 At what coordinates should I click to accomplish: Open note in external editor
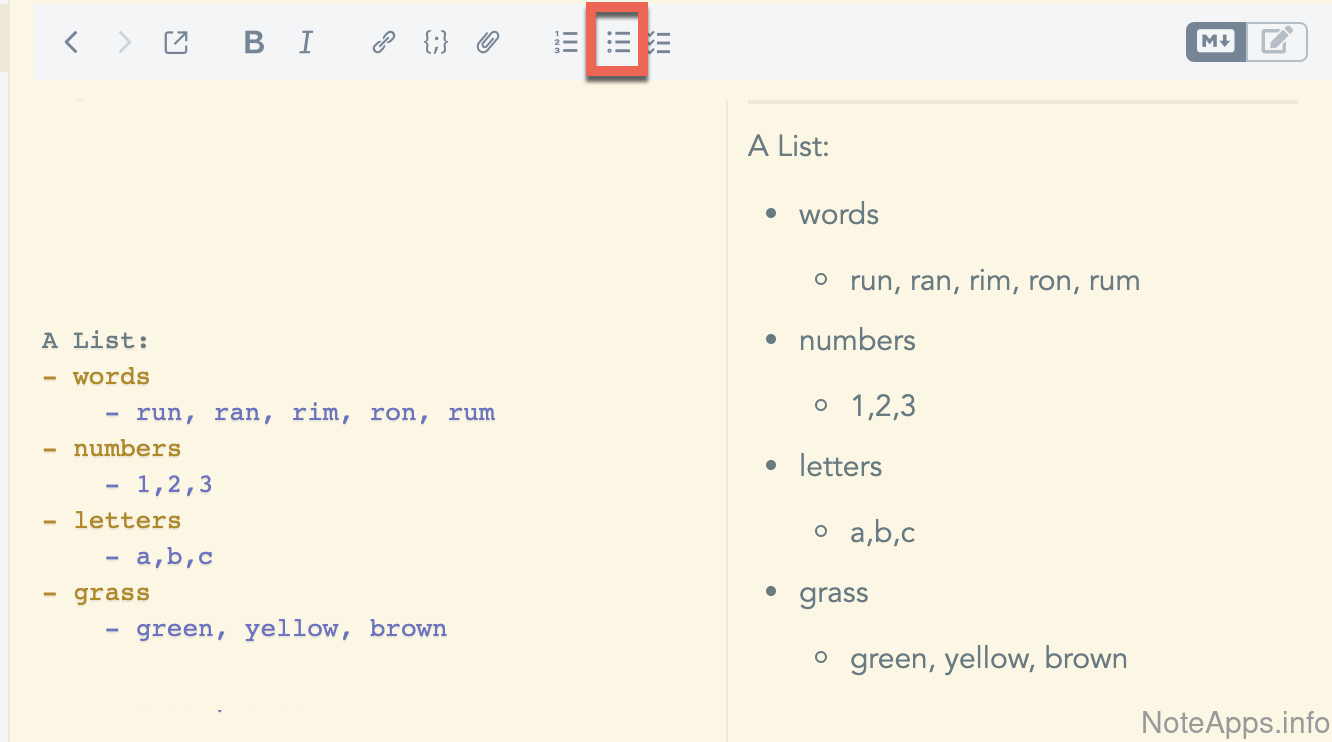[176, 42]
